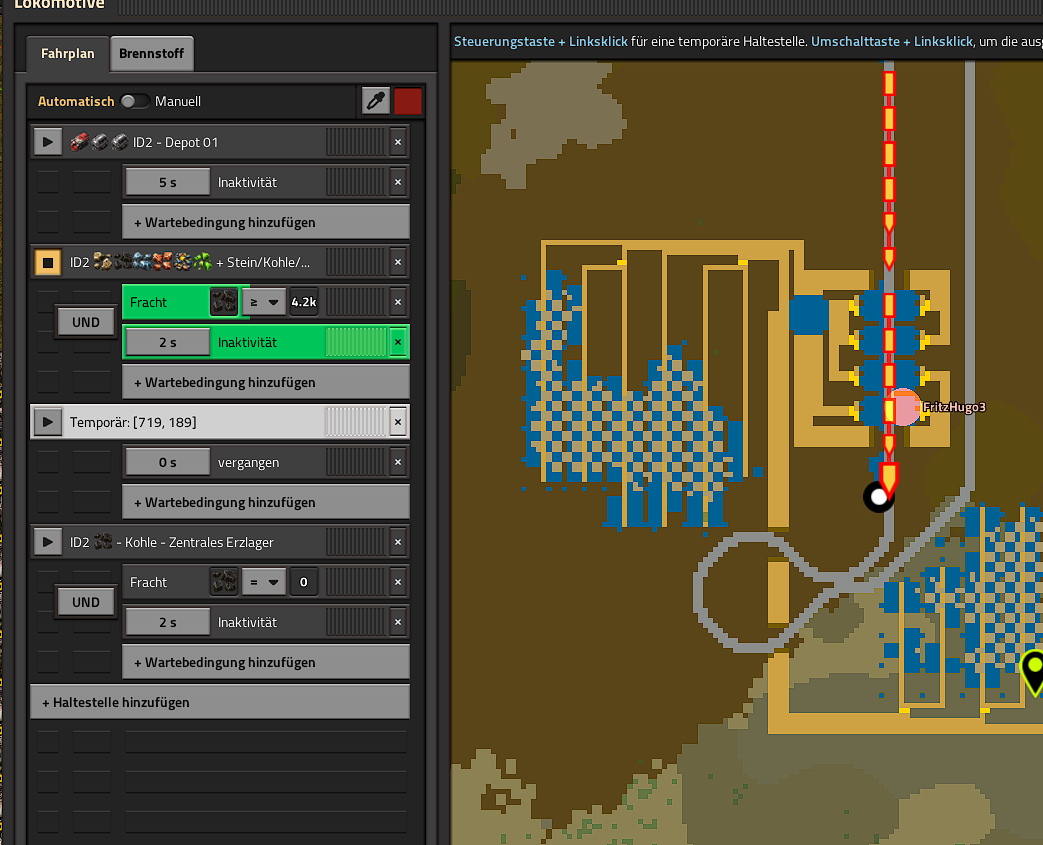The height and width of the screenshot is (845, 1043).
Task: Click the orange stop button for Stein/Kohle station
Action: (x=48, y=262)
